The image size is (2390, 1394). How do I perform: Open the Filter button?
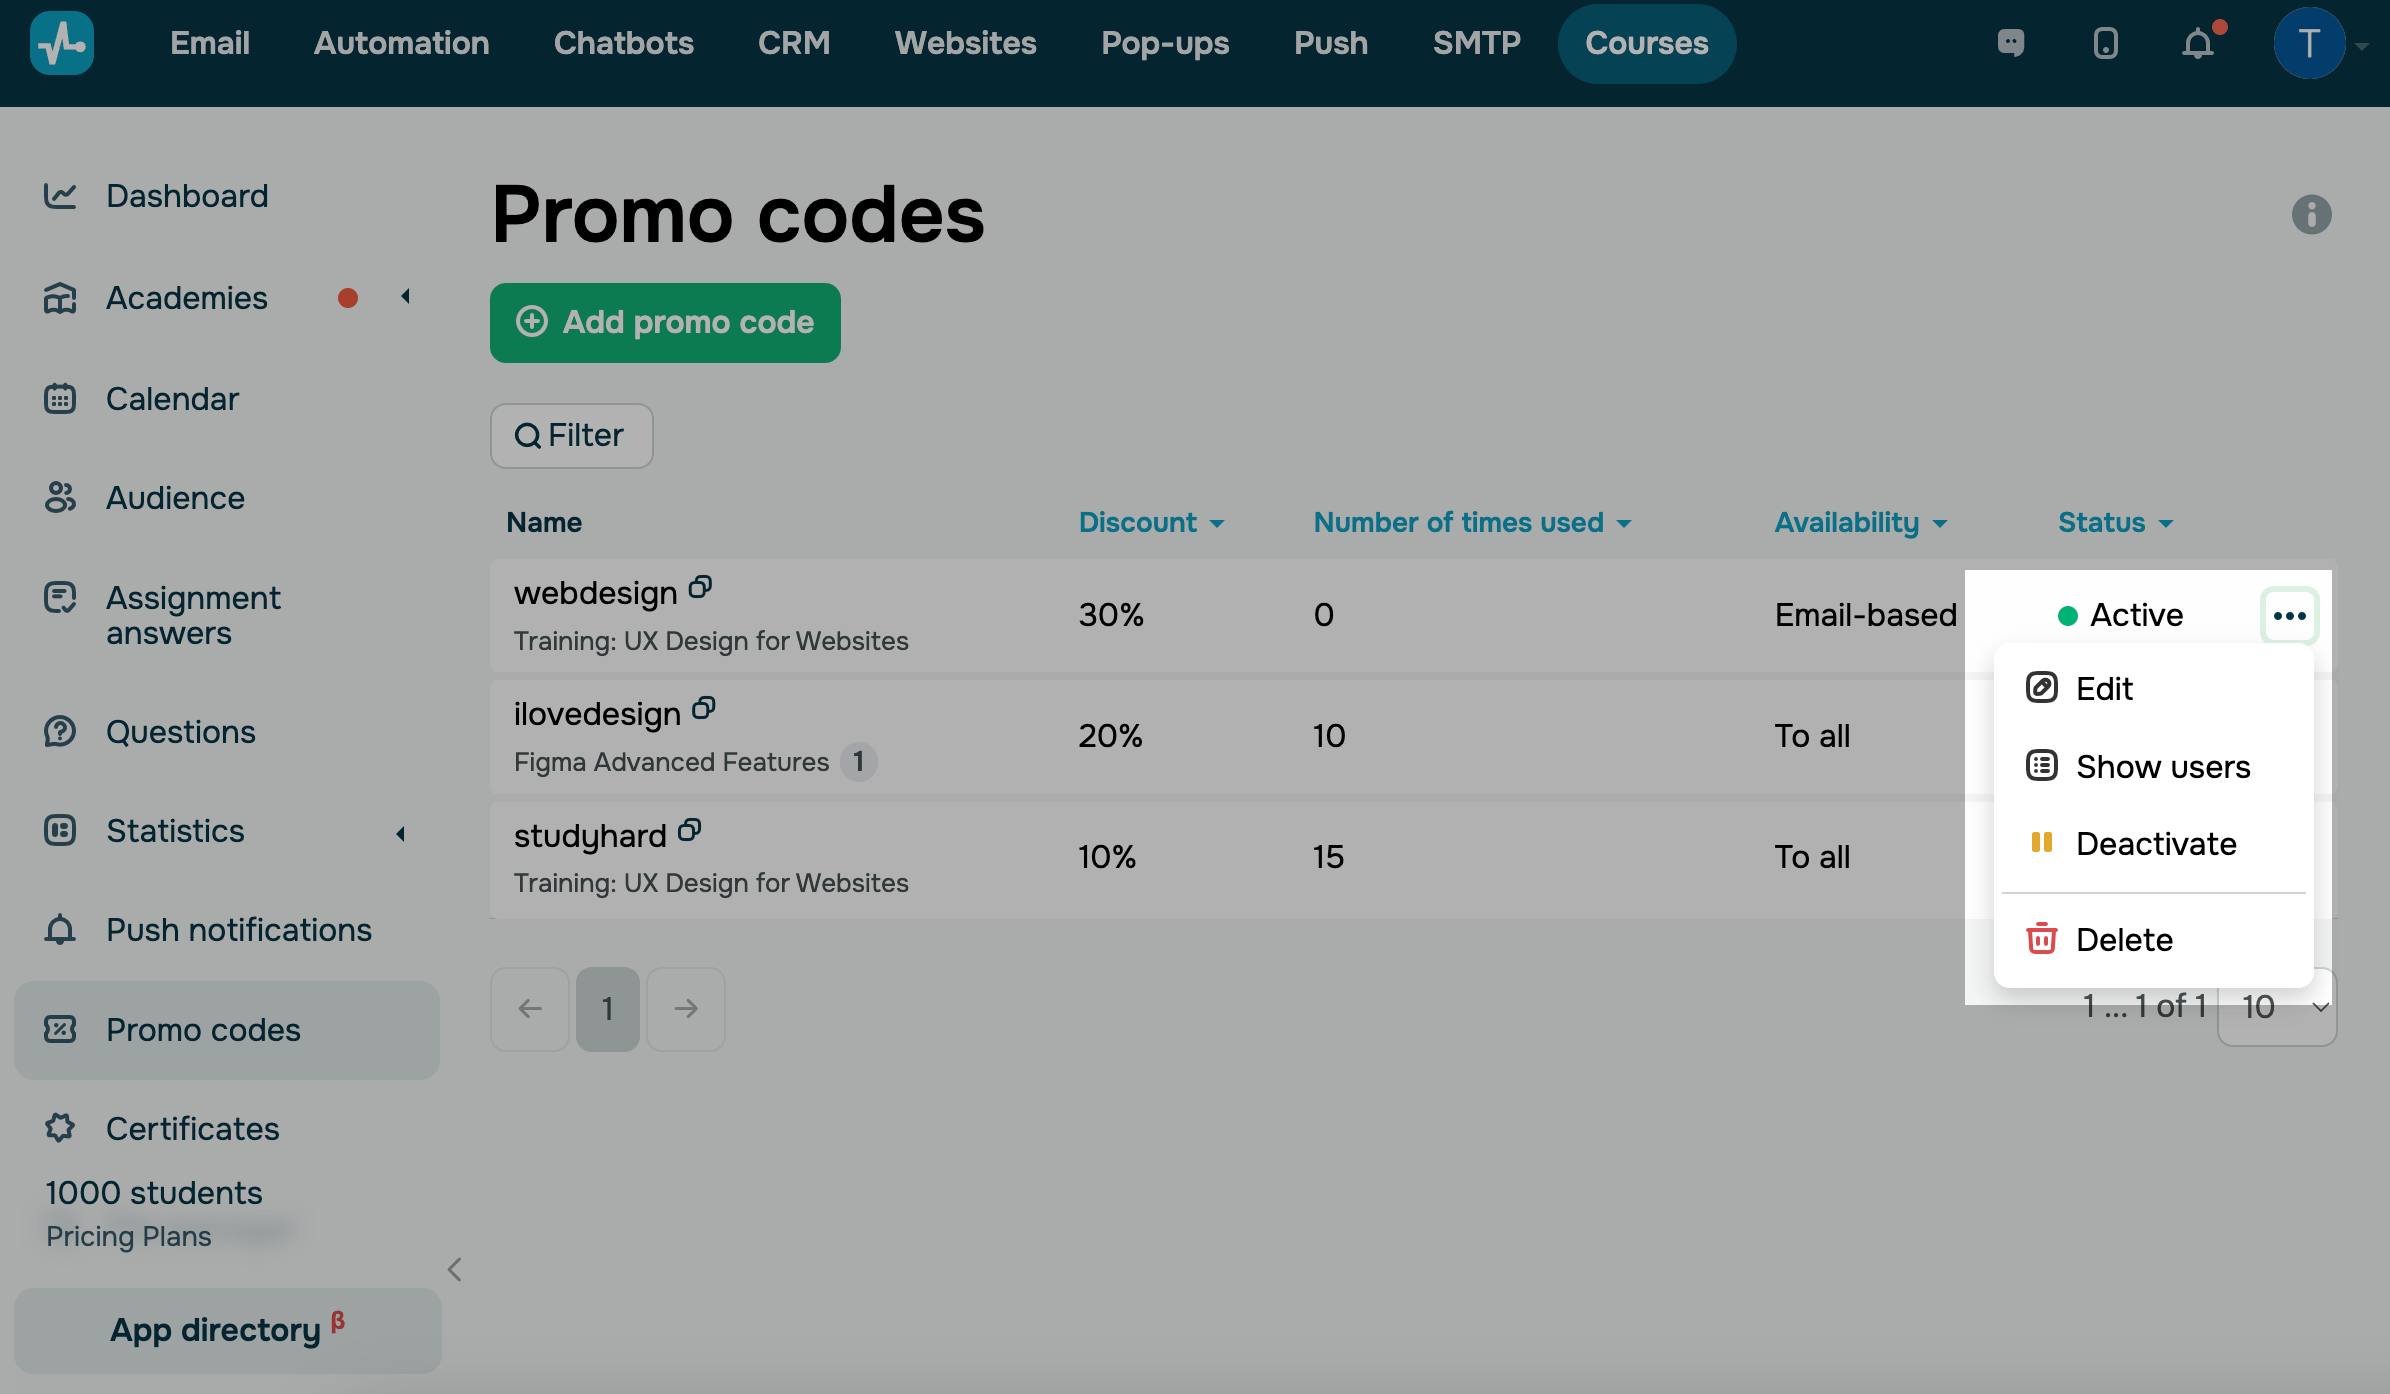coord(571,436)
